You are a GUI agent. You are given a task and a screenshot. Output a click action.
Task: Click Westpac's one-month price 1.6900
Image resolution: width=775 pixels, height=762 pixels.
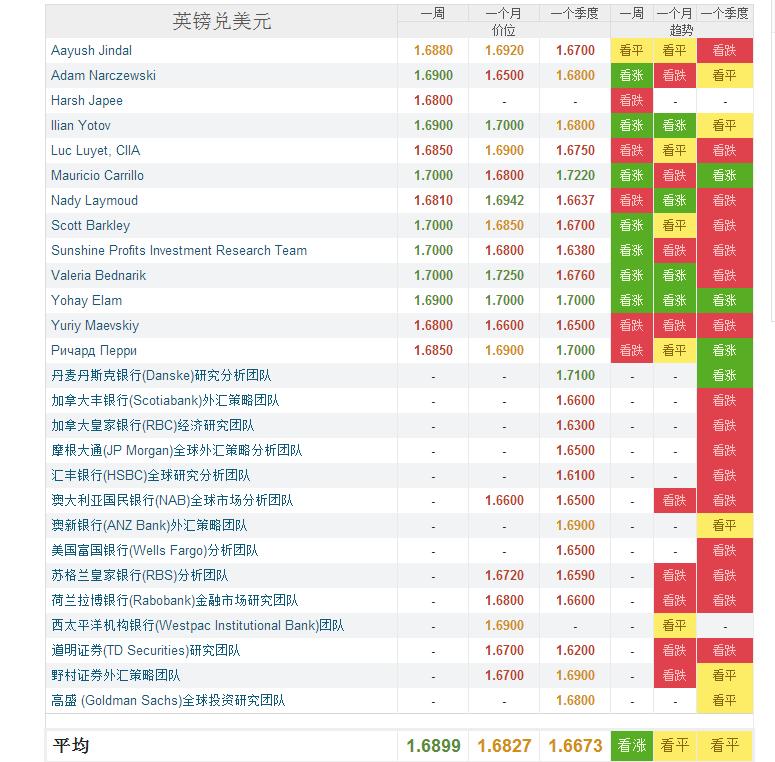[504, 625]
